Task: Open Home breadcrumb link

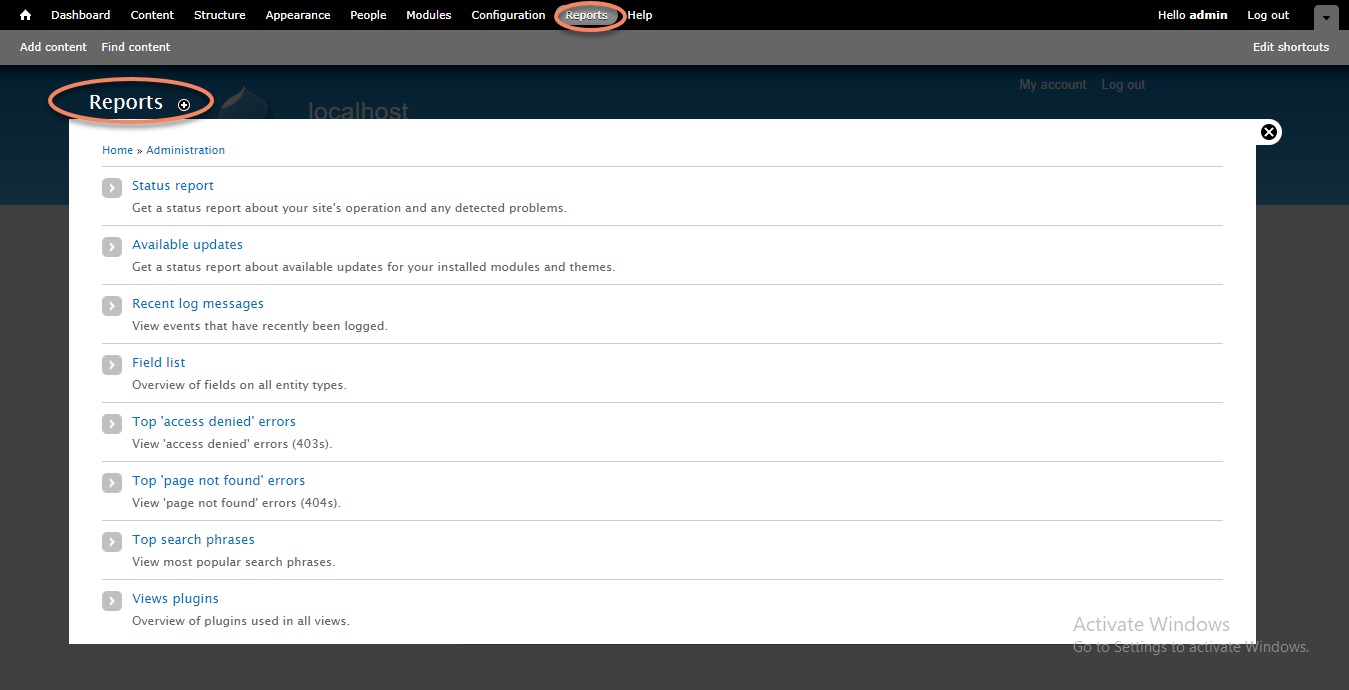Action: tap(117, 150)
